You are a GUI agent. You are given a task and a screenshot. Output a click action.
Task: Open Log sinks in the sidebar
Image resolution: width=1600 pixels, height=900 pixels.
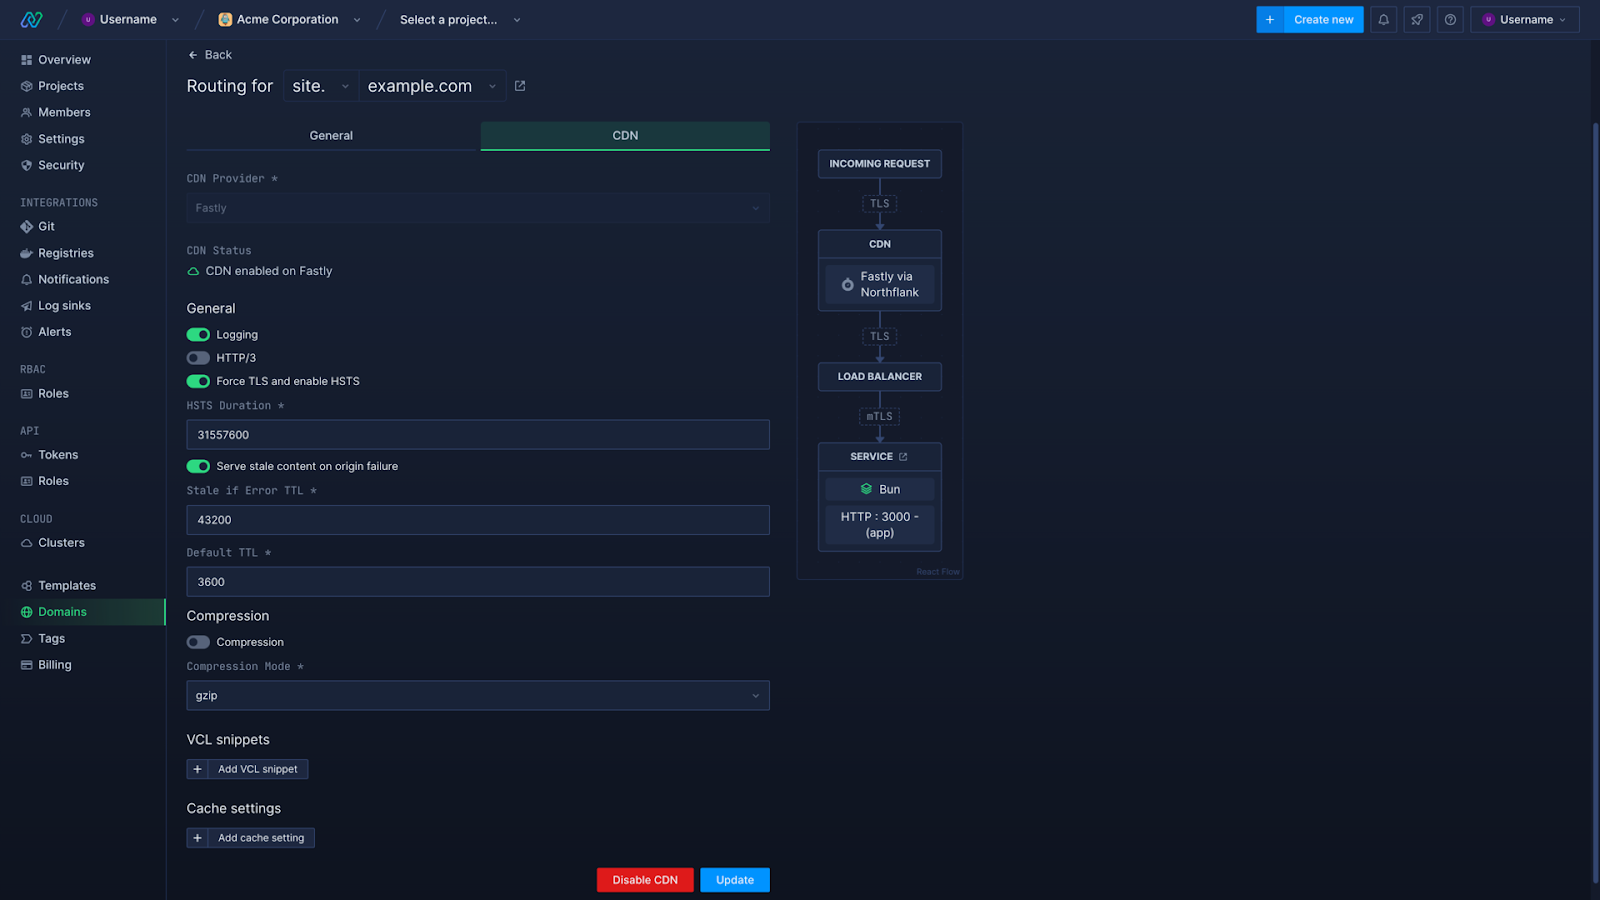pos(63,305)
